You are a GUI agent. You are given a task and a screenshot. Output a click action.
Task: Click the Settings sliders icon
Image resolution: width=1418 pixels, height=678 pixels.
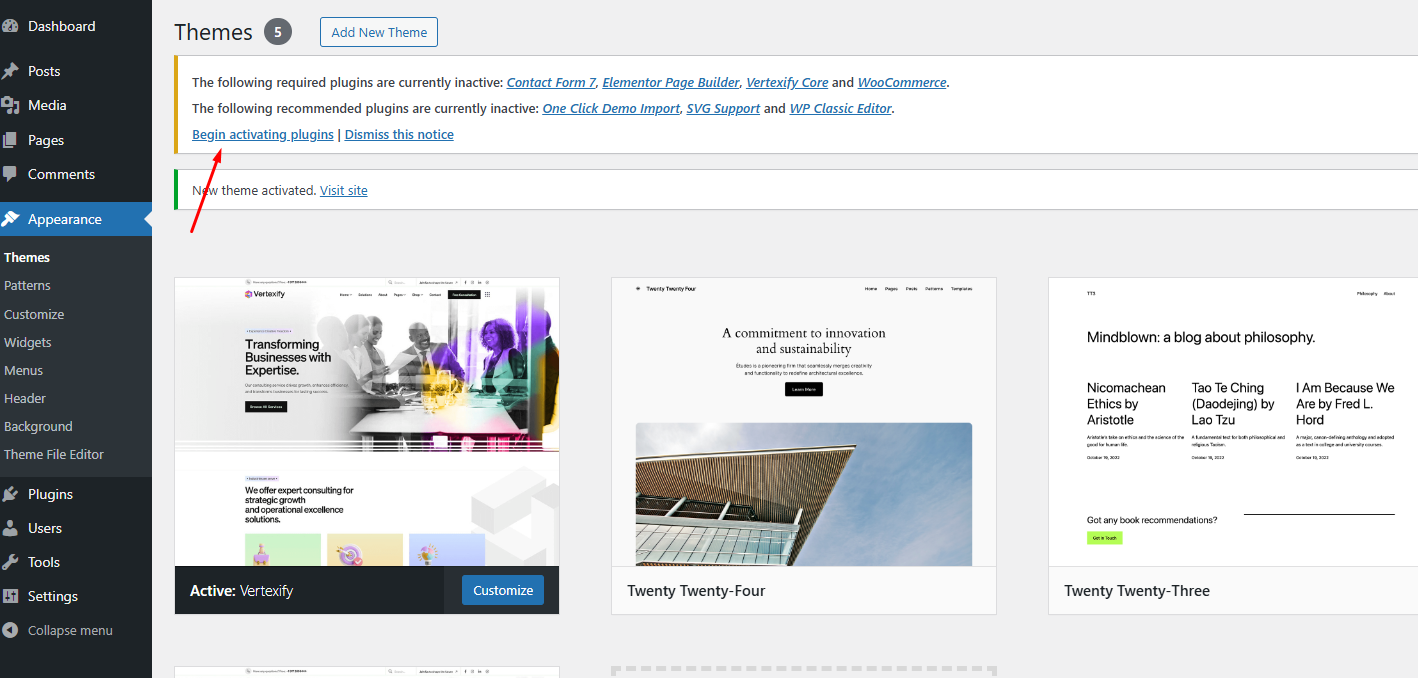click(10, 596)
